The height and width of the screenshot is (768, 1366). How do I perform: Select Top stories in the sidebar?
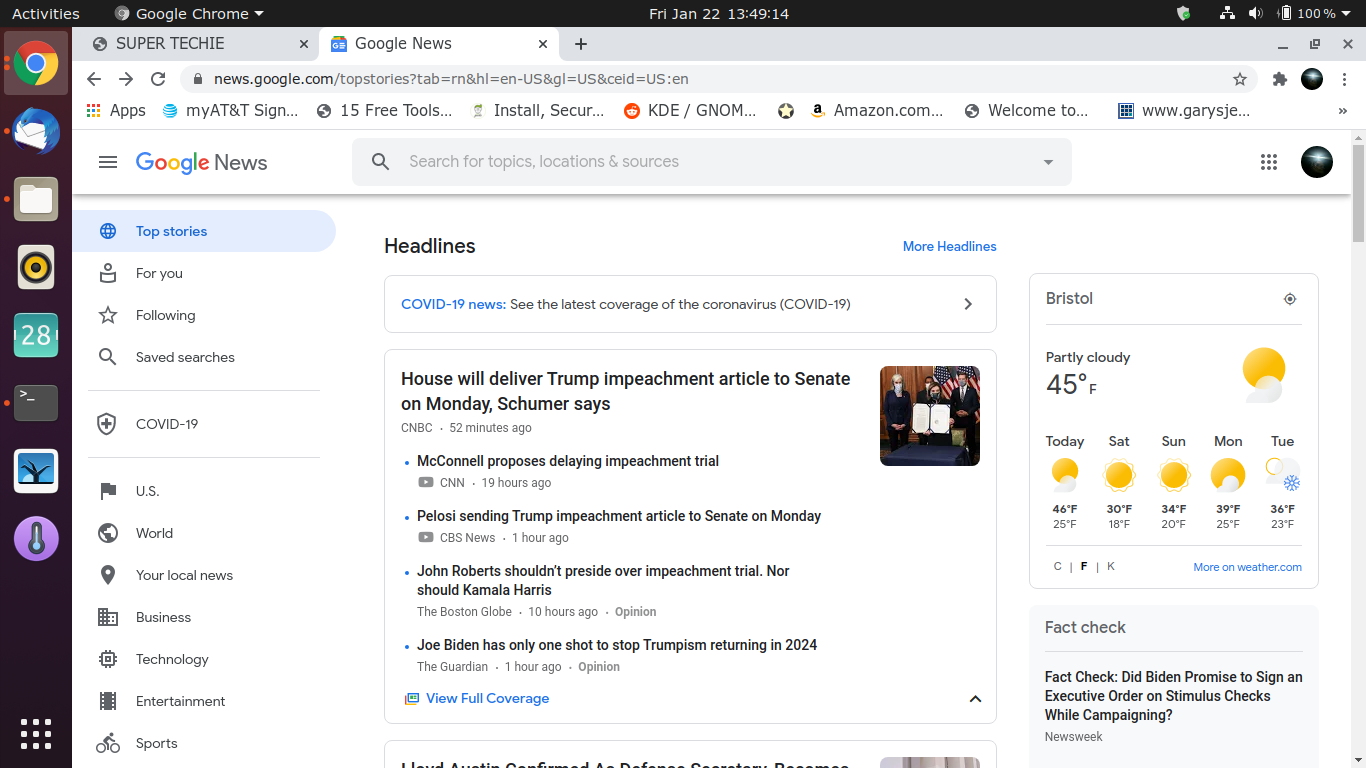(x=204, y=231)
